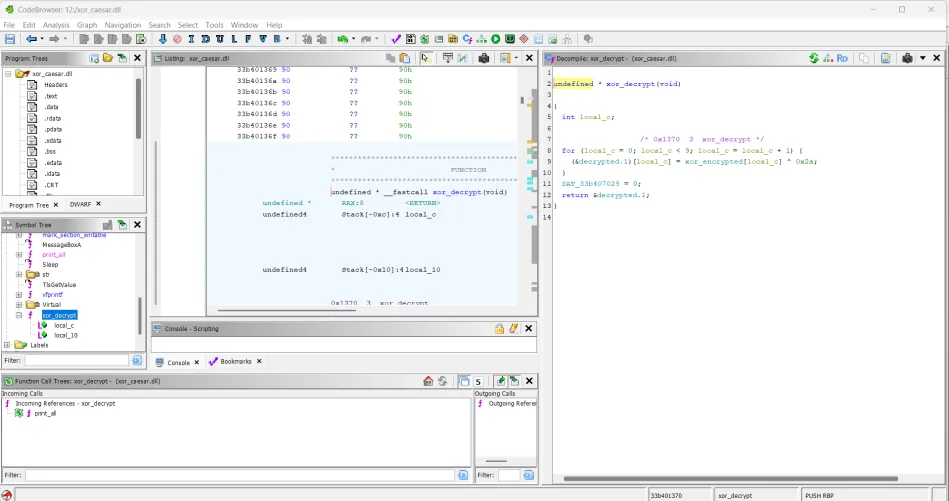Click the home icon in Function Call Trees
949x501 pixels.
point(428,381)
